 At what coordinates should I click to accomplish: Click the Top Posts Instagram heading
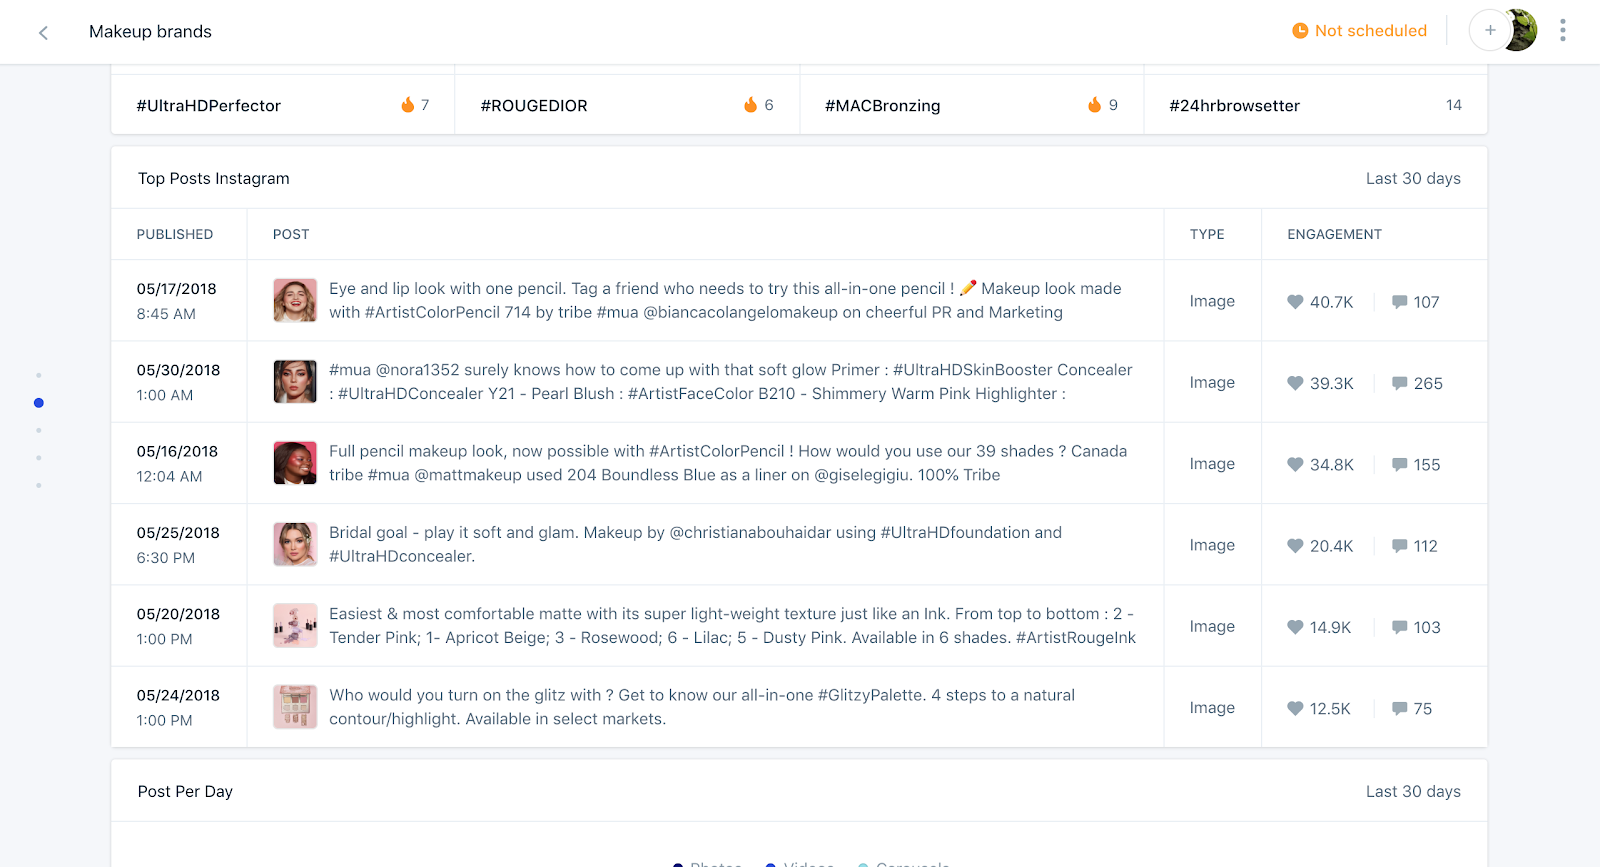point(214,178)
